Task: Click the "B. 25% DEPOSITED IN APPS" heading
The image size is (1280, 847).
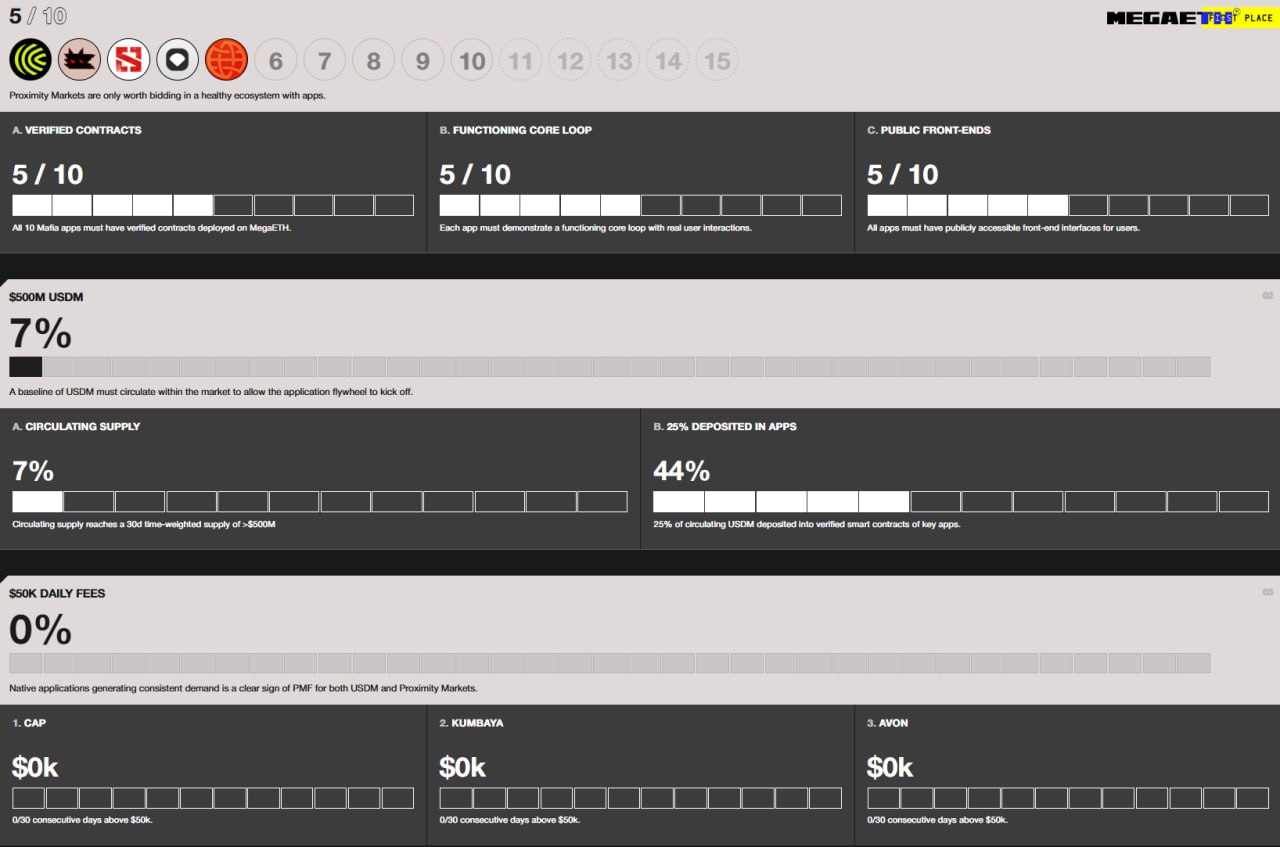Action: tap(725, 426)
